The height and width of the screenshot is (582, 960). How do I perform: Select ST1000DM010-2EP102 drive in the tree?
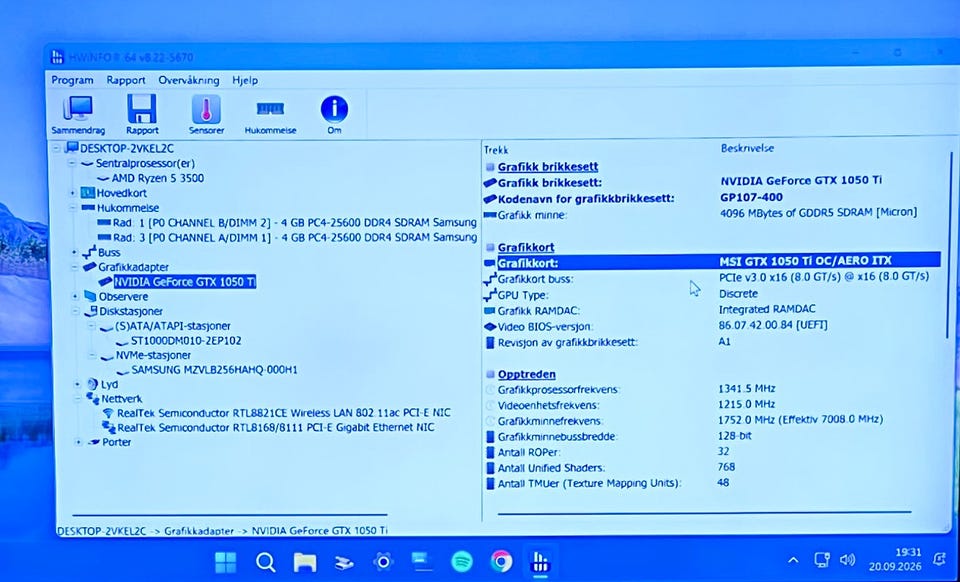click(186, 340)
